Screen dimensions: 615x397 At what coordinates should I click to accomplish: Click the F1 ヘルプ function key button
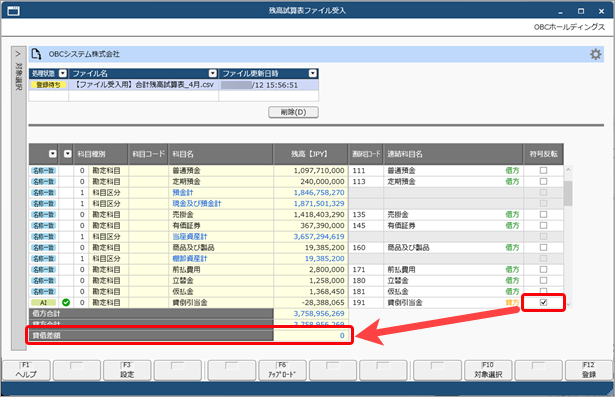coord(26,370)
